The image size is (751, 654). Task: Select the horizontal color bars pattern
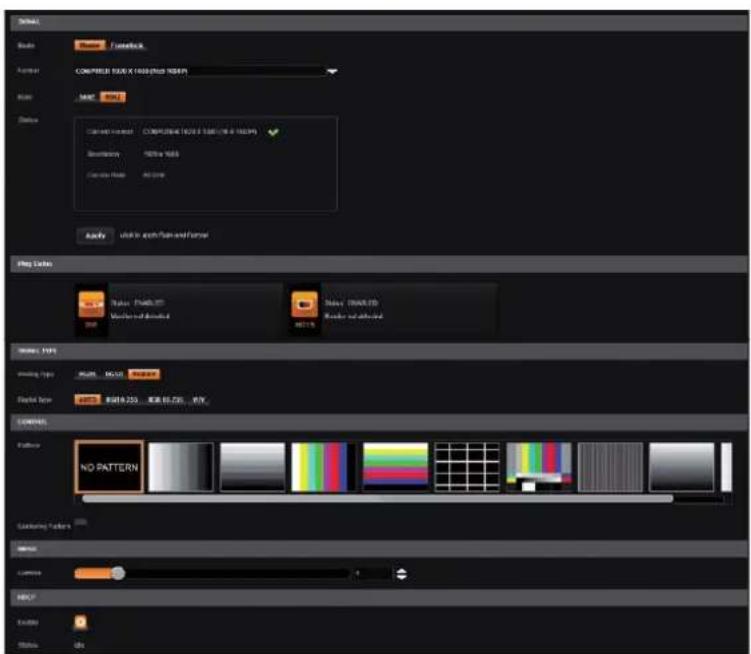[395, 467]
